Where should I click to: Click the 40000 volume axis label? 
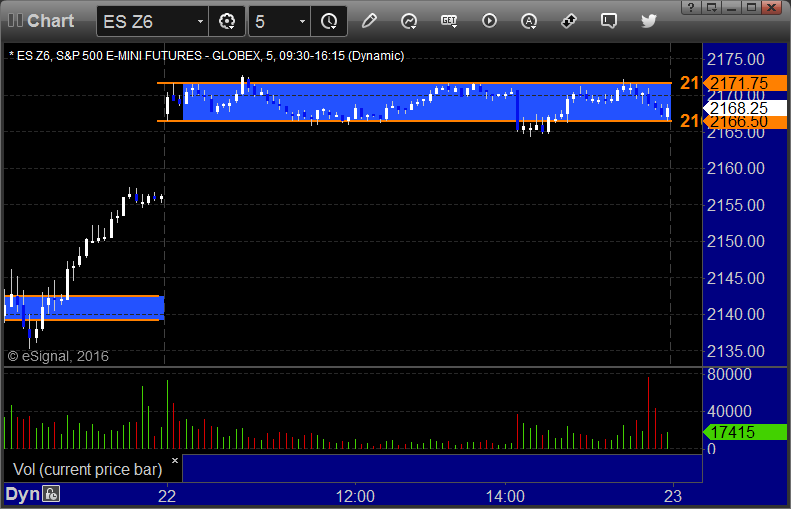(x=729, y=411)
